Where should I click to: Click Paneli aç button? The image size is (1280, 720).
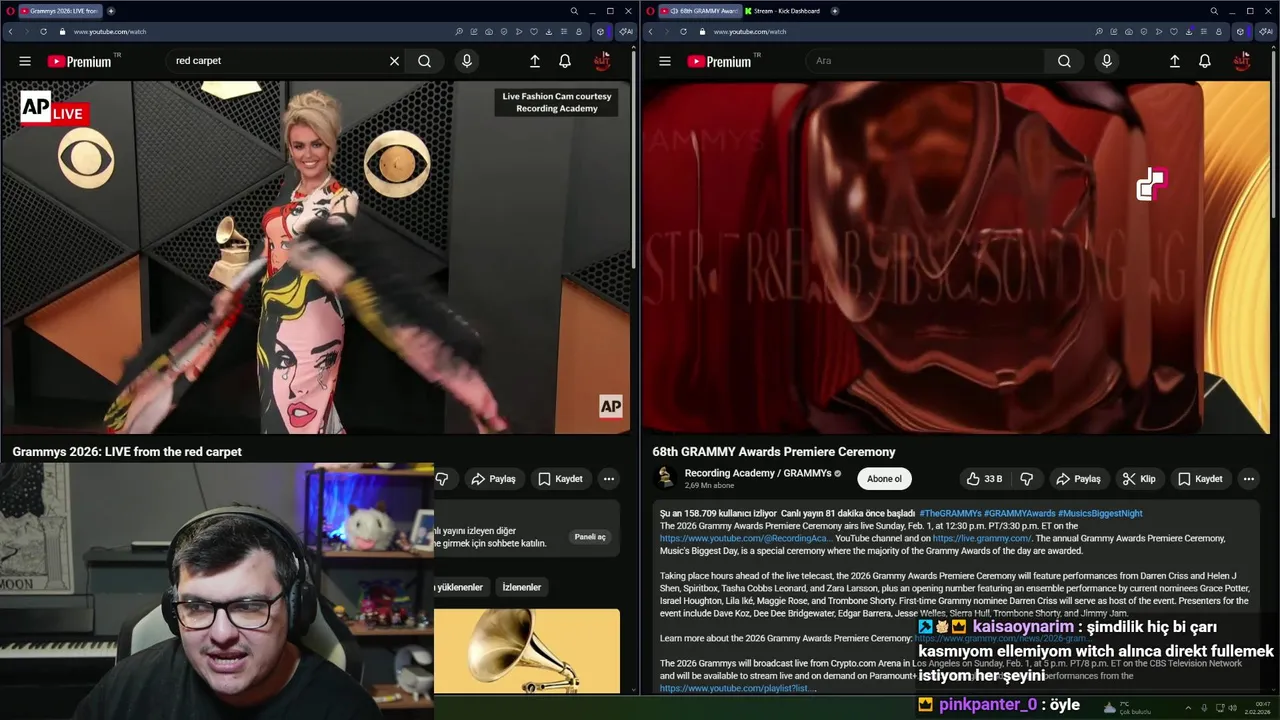coord(590,537)
